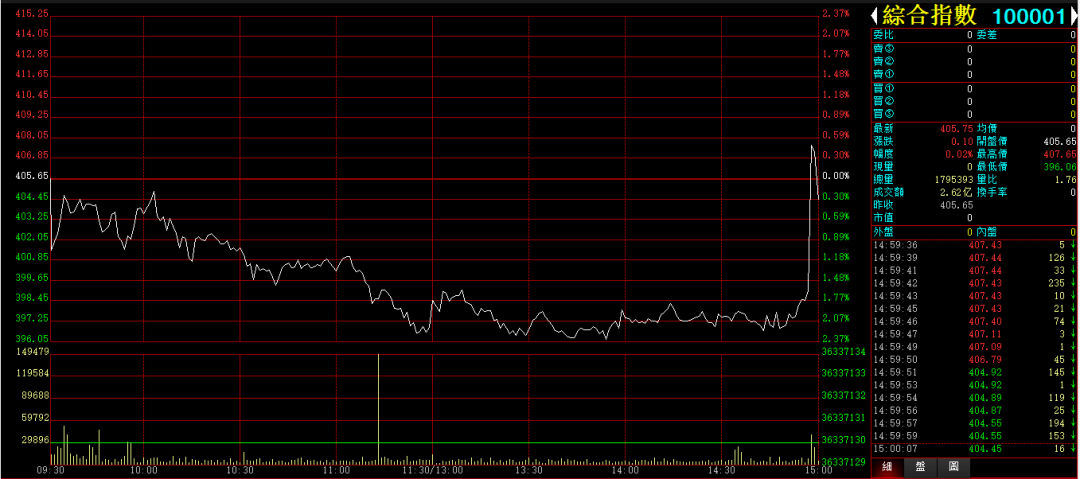Select the 0.00% percent axis label
Viewport: 1080px width, 479px height.
click(838, 176)
